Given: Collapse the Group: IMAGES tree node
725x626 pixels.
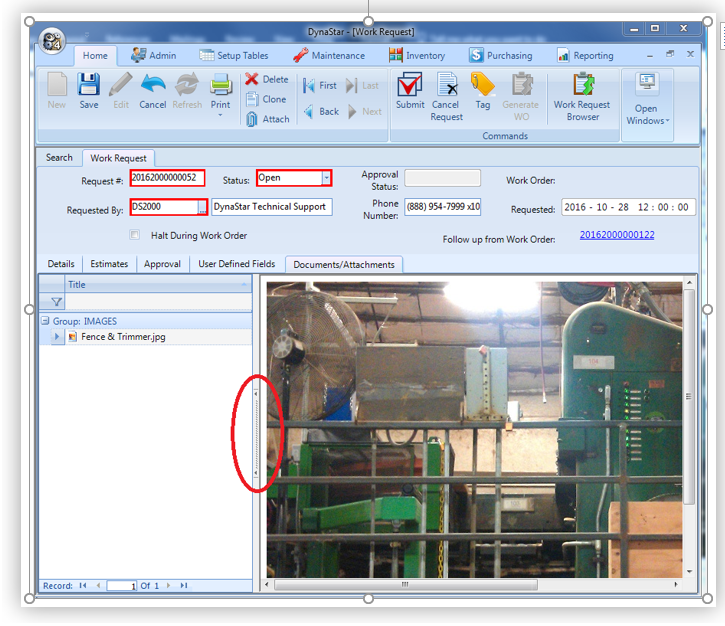Looking at the screenshot, I should pos(45,321).
